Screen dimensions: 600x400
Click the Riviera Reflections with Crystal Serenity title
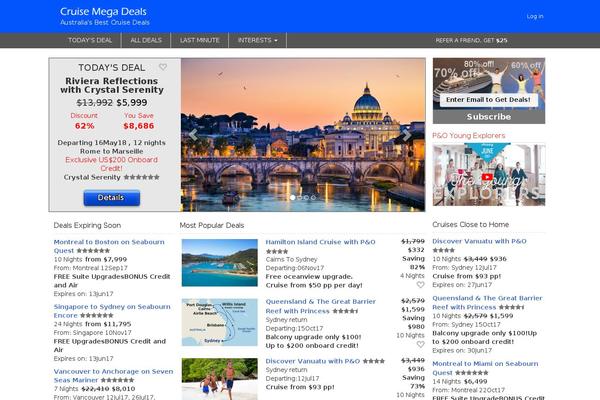pos(112,85)
